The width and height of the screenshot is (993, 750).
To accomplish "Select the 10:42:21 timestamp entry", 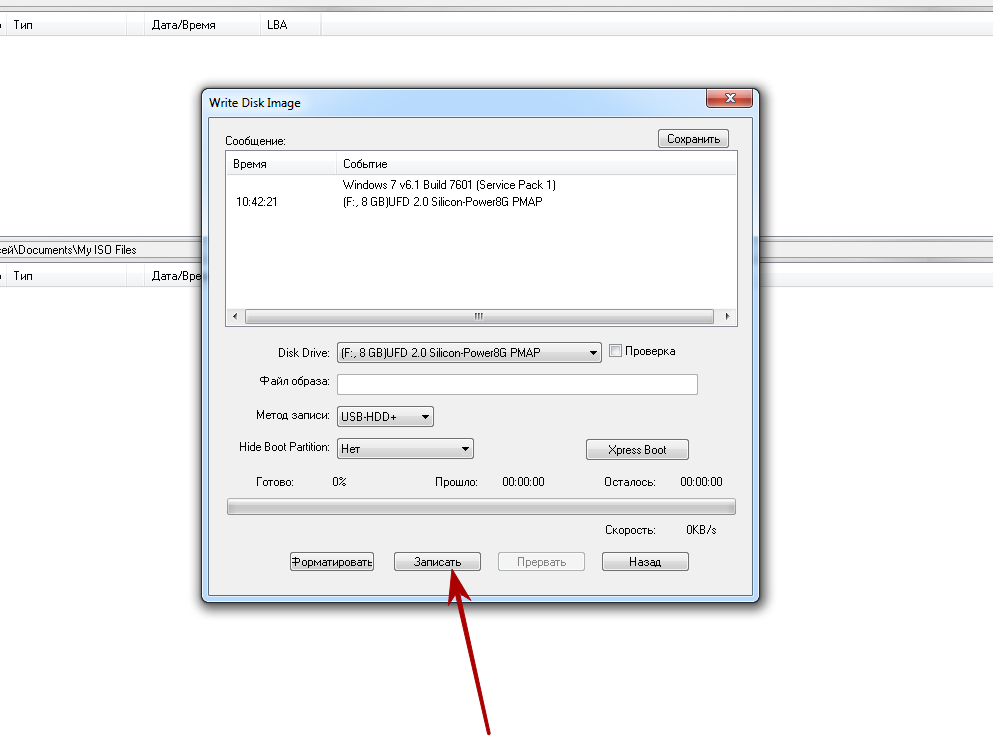I will point(256,202).
